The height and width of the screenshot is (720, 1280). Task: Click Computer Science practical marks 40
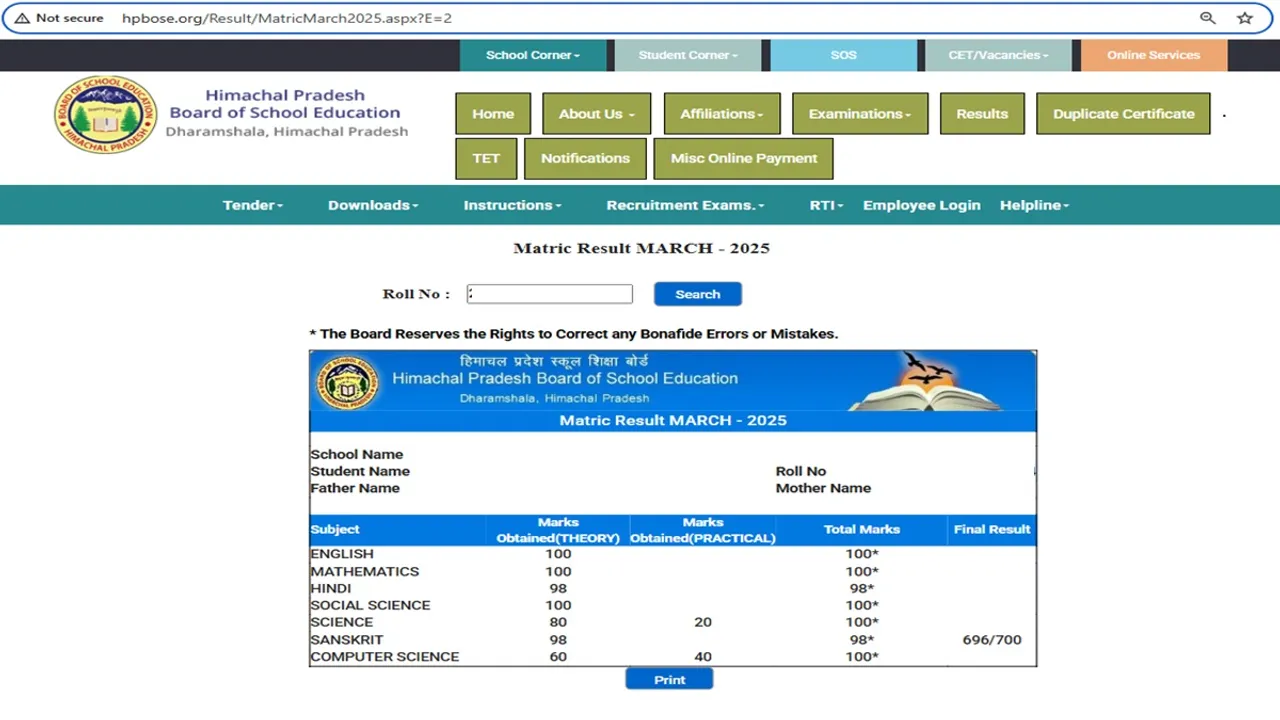tap(703, 656)
